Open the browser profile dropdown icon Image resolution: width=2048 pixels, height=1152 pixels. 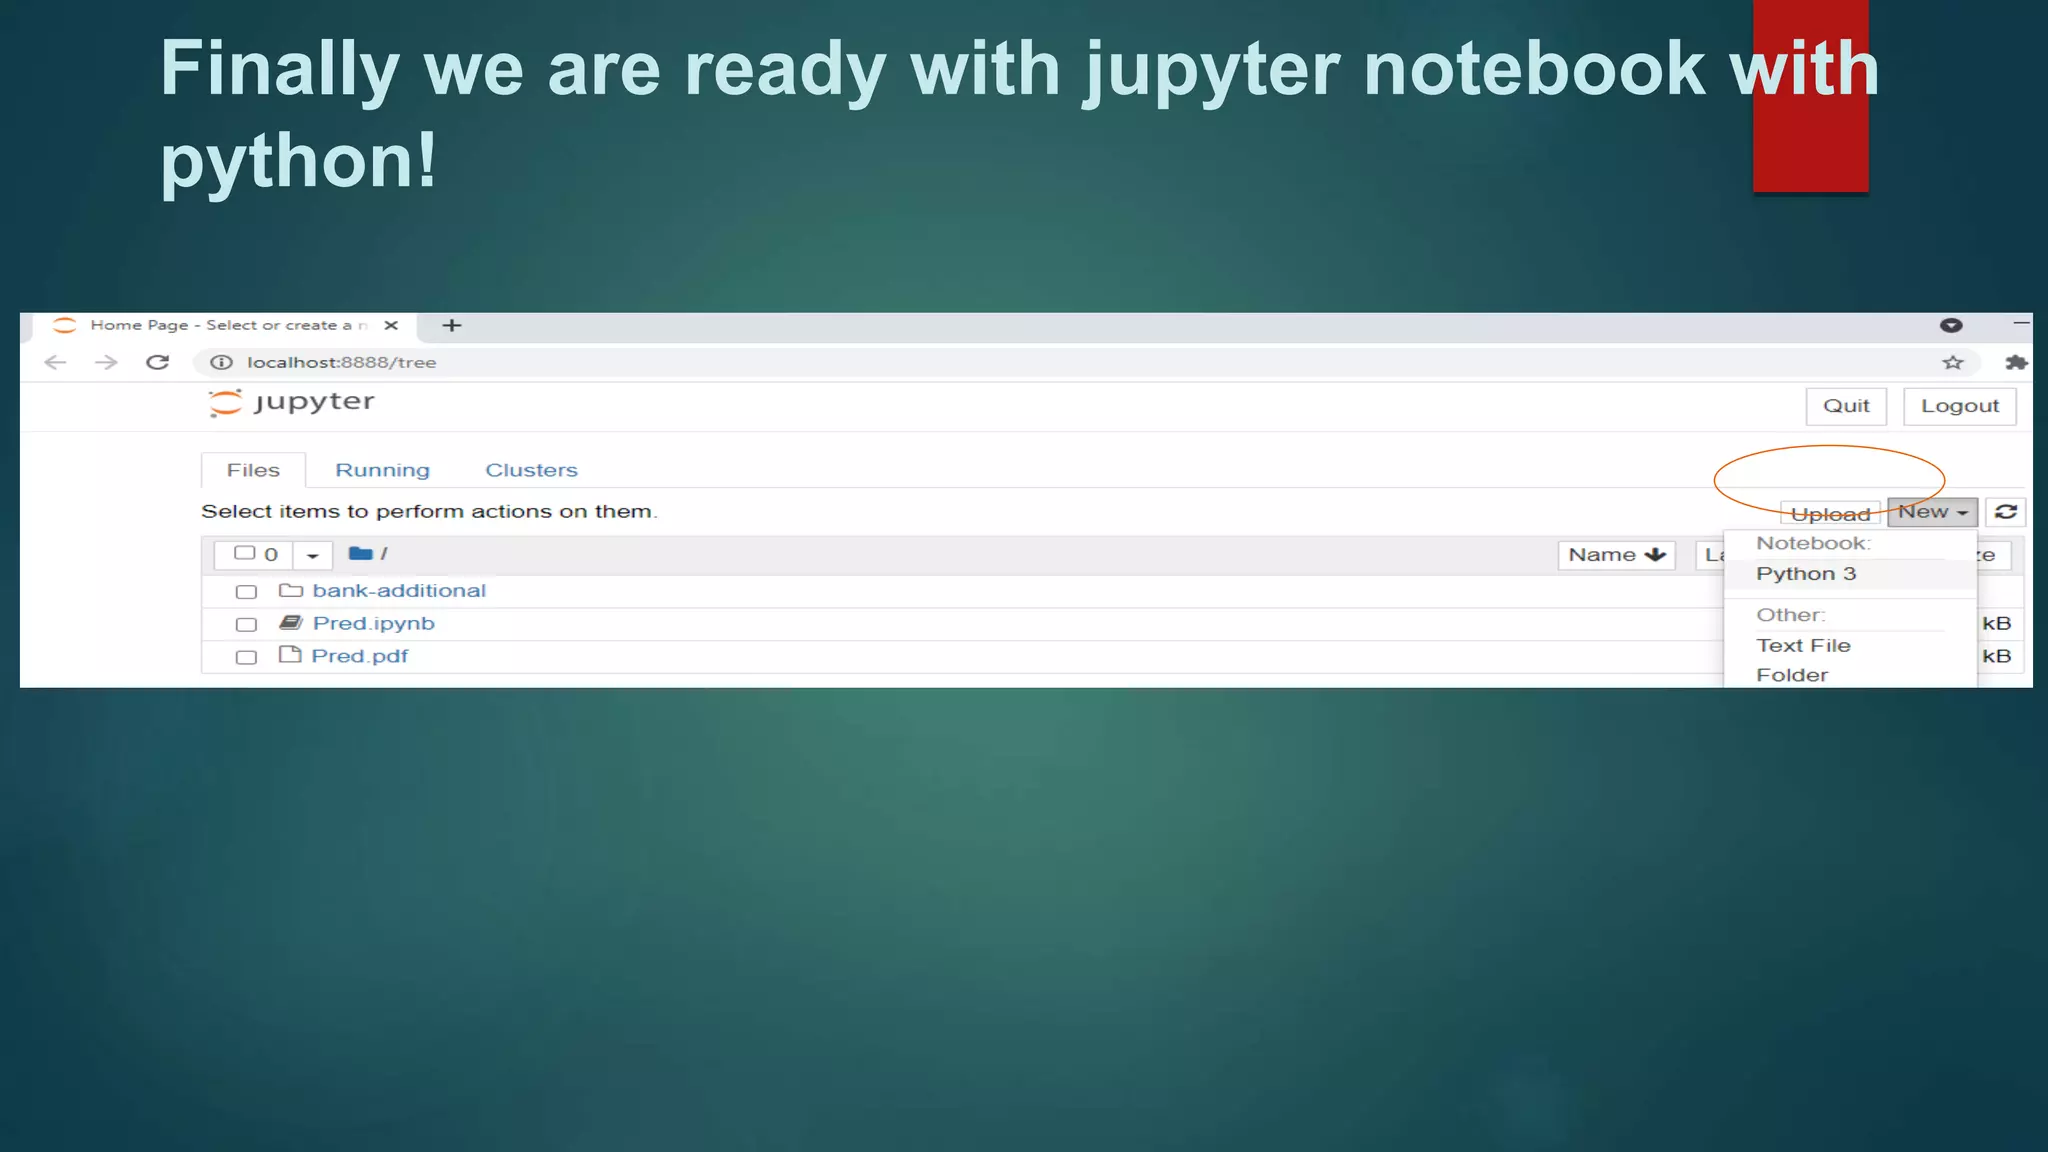click(x=1951, y=325)
